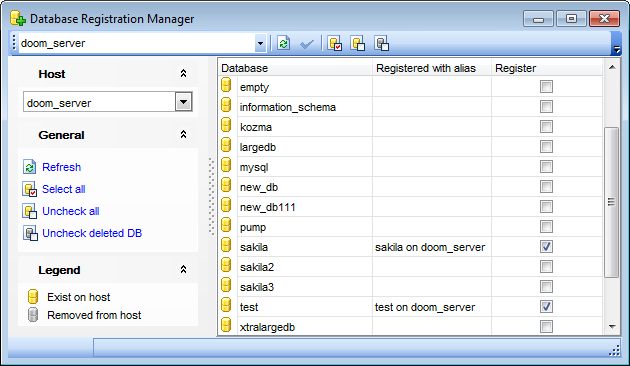The width and height of the screenshot is (630, 366).
Task: Click the Register column header
Action: (x=546, y=68)
